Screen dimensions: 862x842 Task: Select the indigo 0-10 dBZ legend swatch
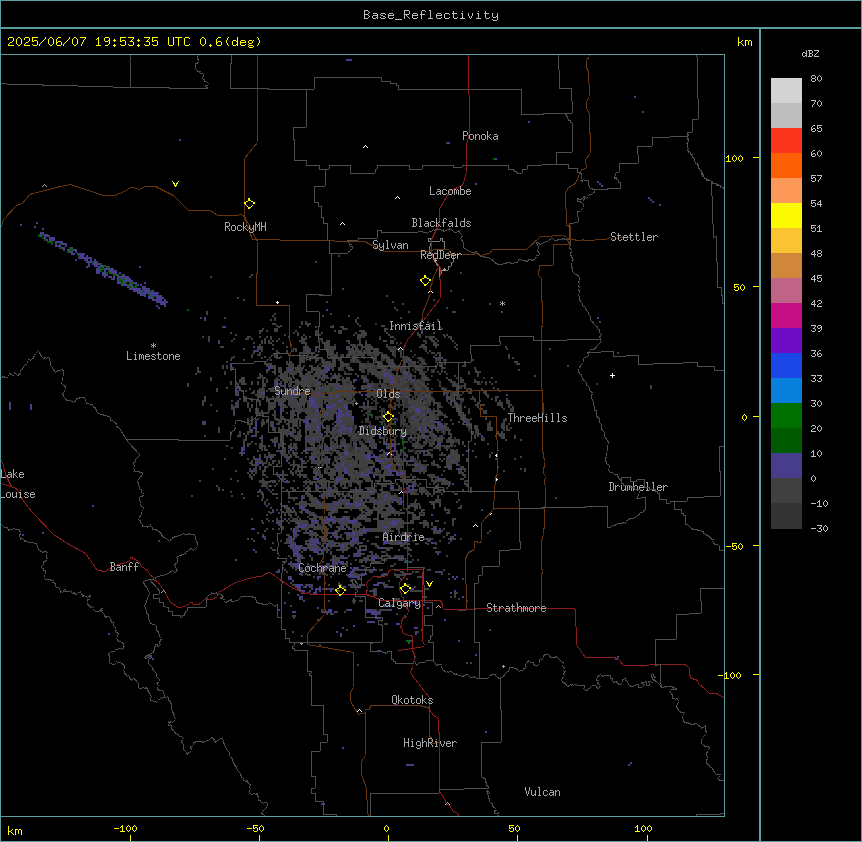(x=786, y=466)
